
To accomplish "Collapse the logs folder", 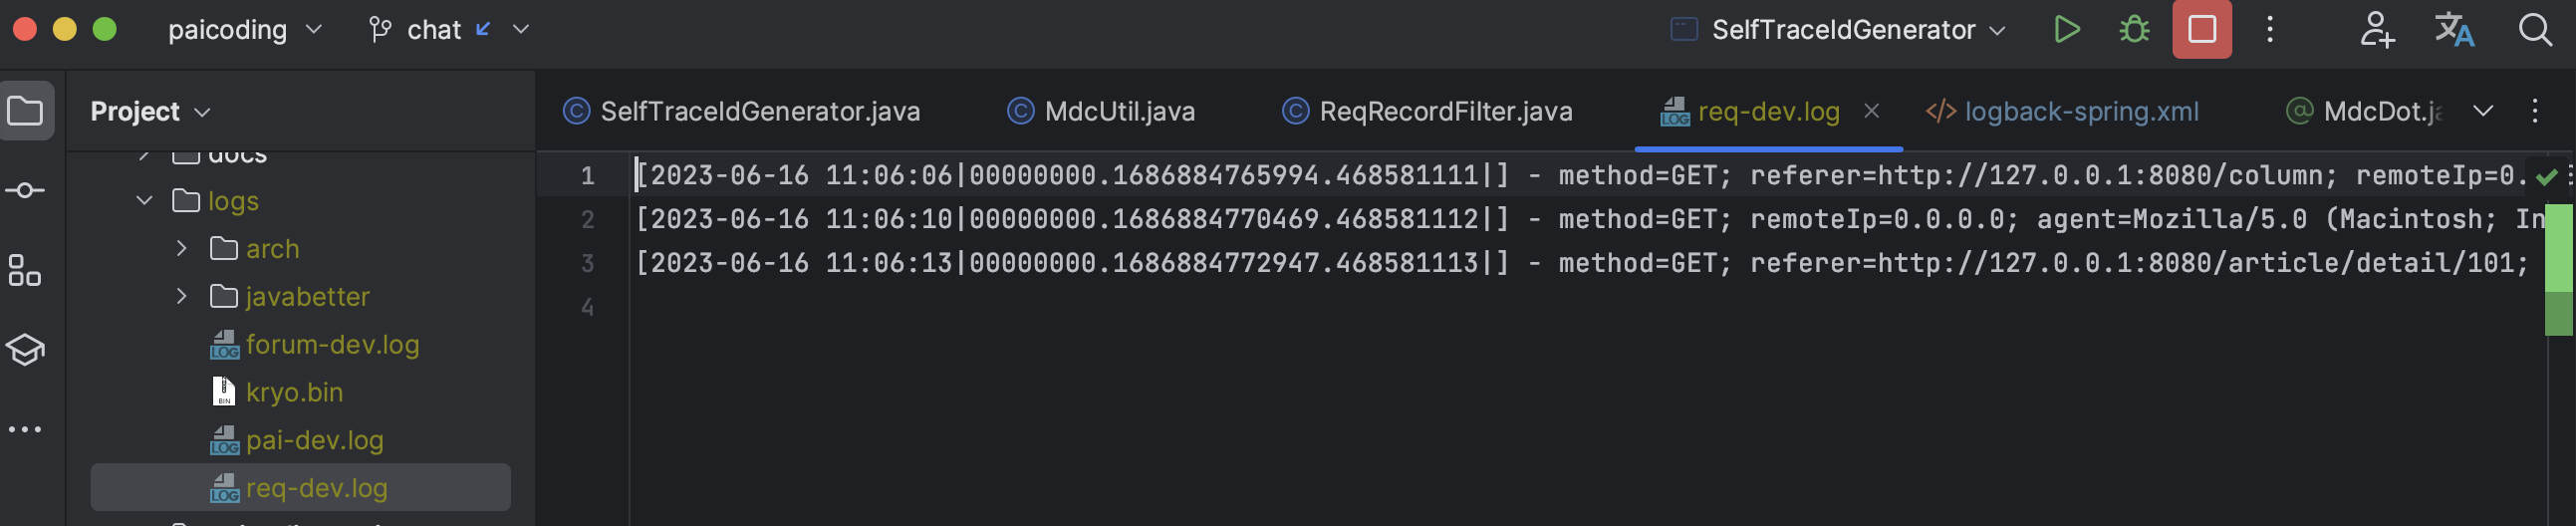I will [x=145, y=201].
